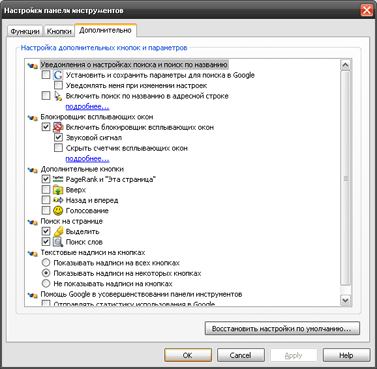The height and width of the screenshot is (369, 377).
Task: Click the yellow smiley Голосование icon
Action: point(58,210)
